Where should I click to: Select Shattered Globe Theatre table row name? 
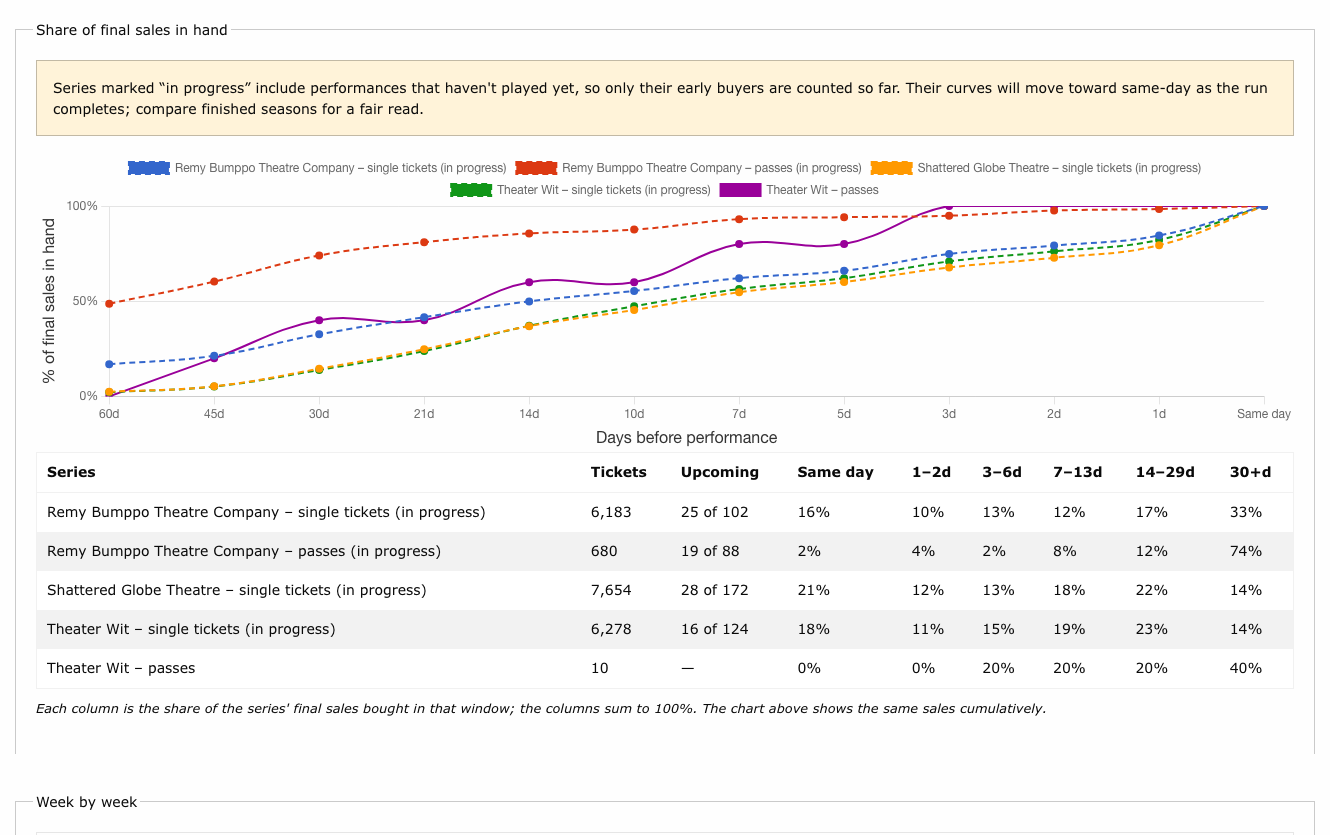click(x=237, y=590)
